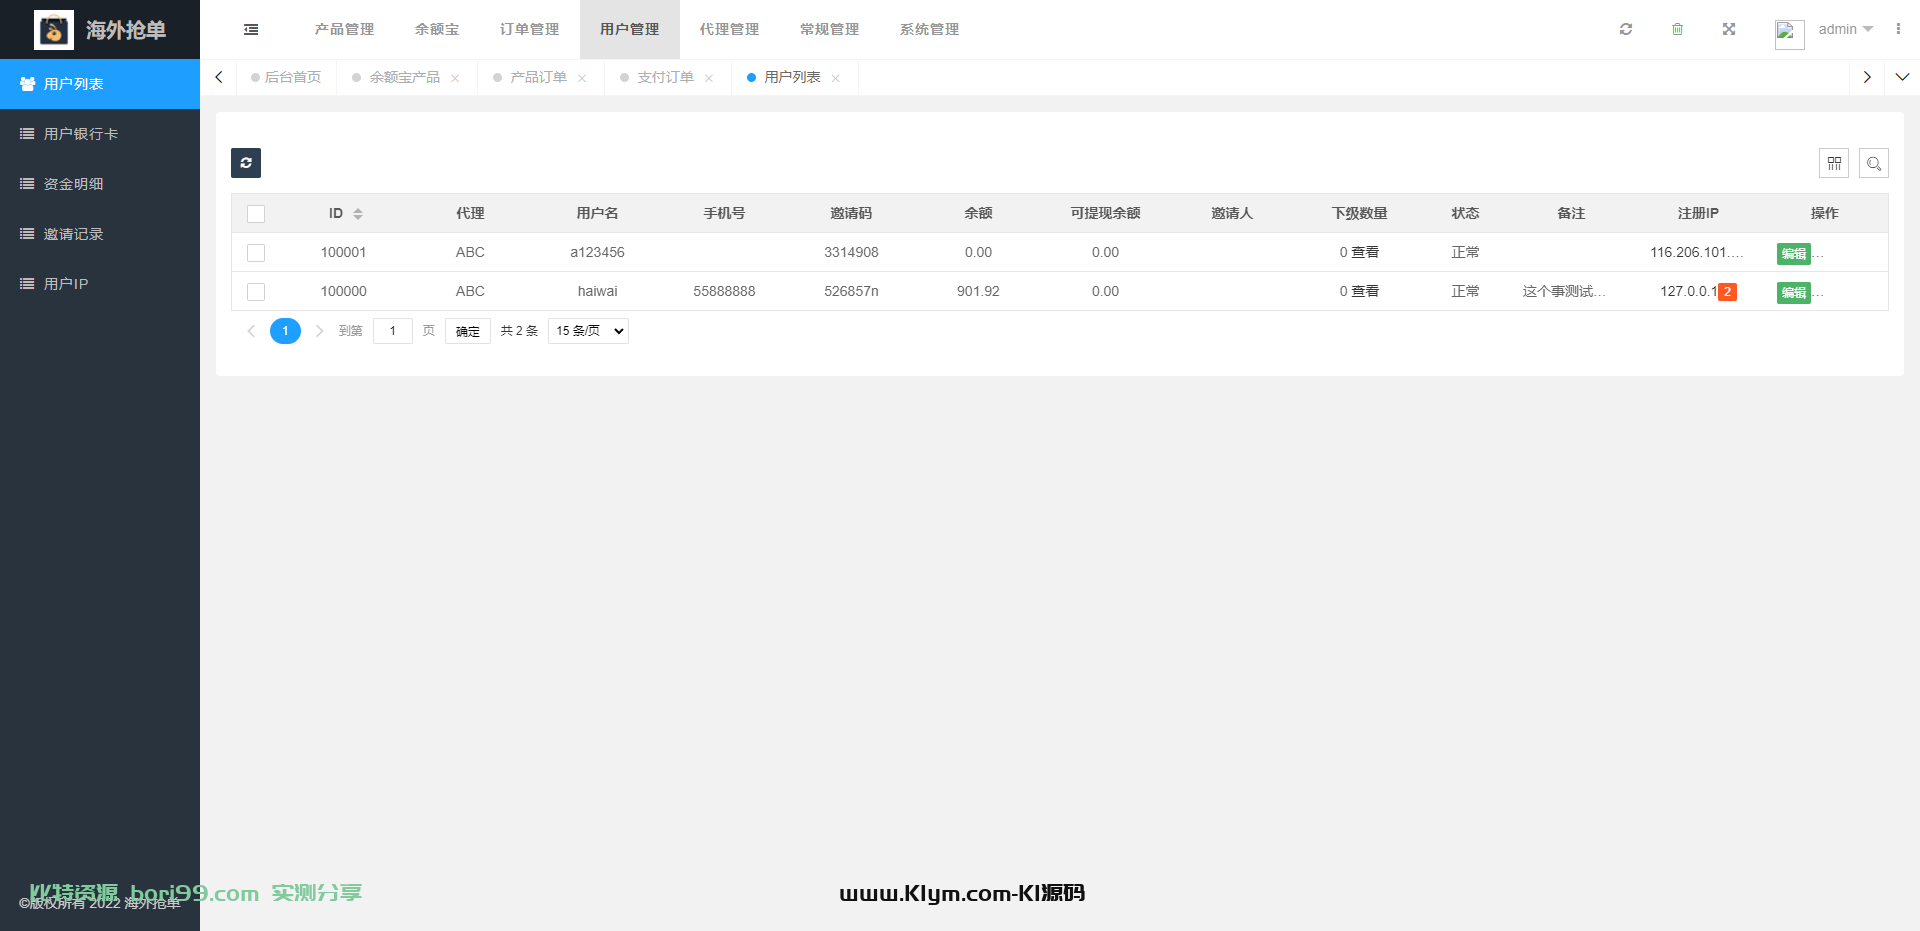Click 编辑 button for user a123456

click(x=1794, y=254)
